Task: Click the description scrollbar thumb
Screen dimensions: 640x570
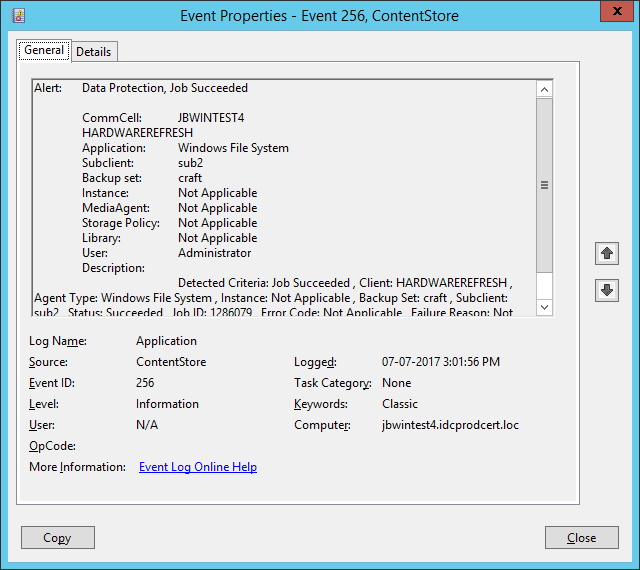Action: pos(545,185)
